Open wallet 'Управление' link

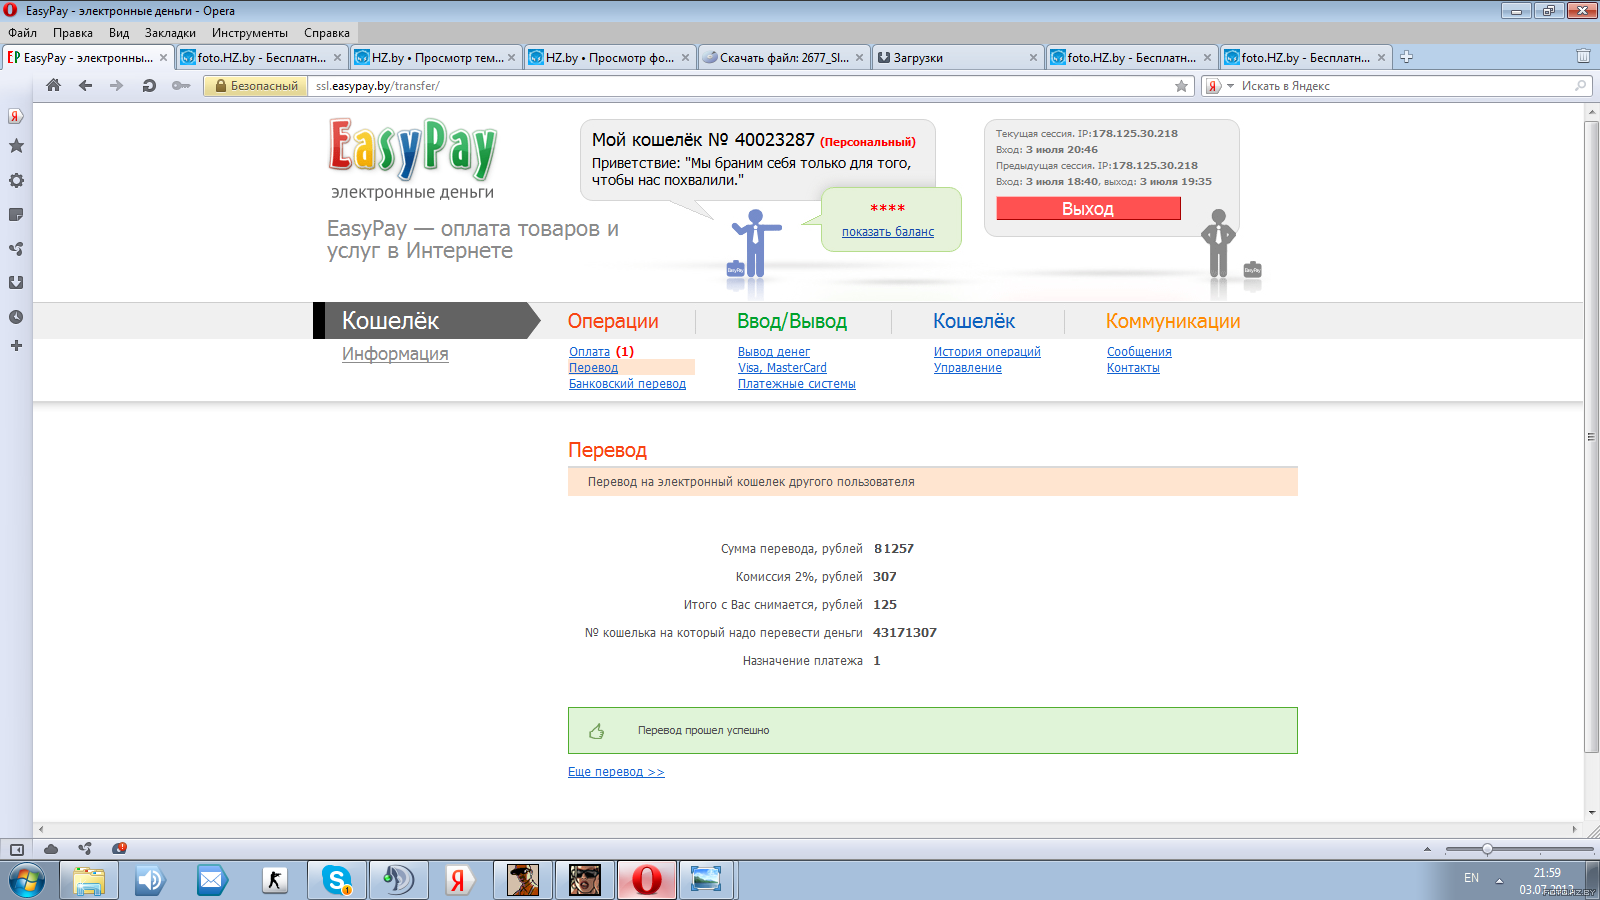point(967,368)
